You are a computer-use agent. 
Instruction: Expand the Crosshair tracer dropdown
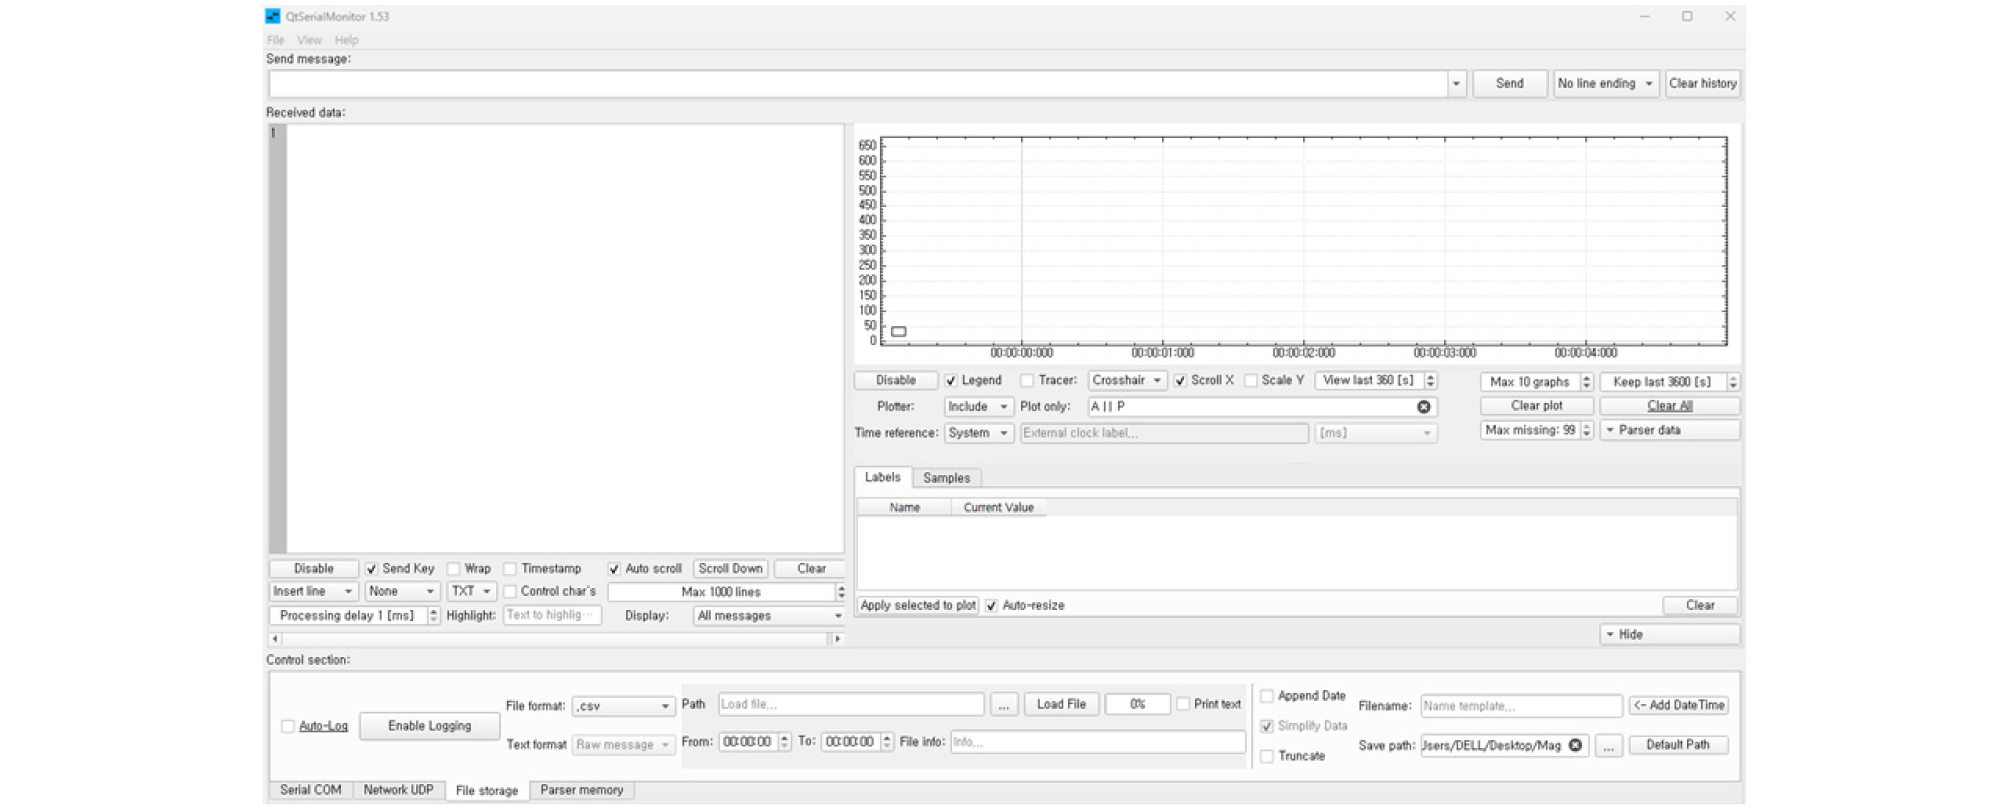point(1126,381)
